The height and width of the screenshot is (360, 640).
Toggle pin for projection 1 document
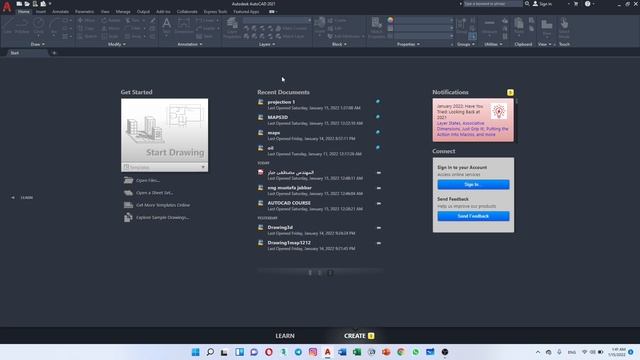tap(378, 102)
